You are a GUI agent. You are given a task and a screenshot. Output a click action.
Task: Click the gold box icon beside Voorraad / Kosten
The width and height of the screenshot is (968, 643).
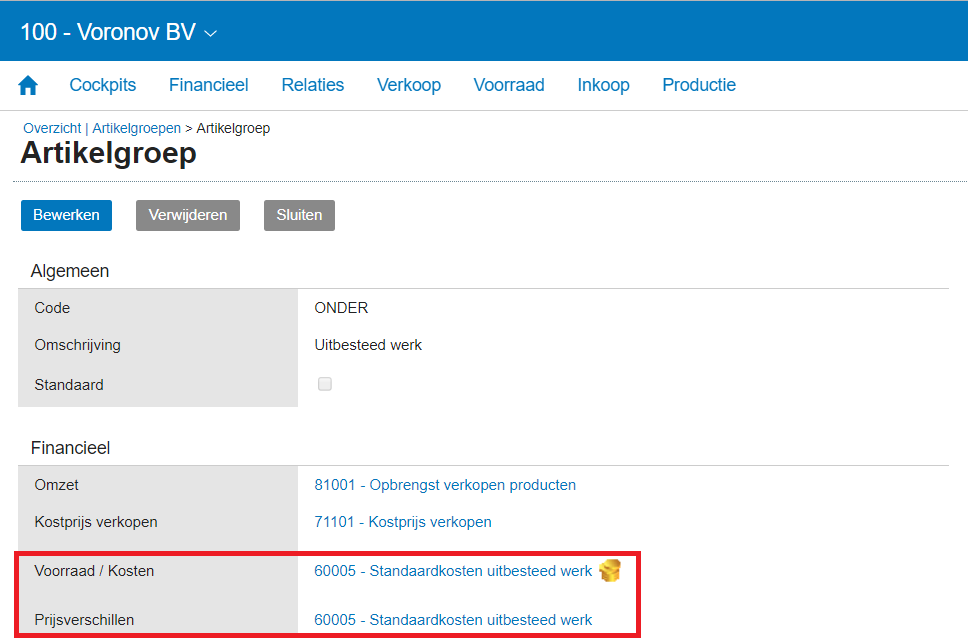609,571
